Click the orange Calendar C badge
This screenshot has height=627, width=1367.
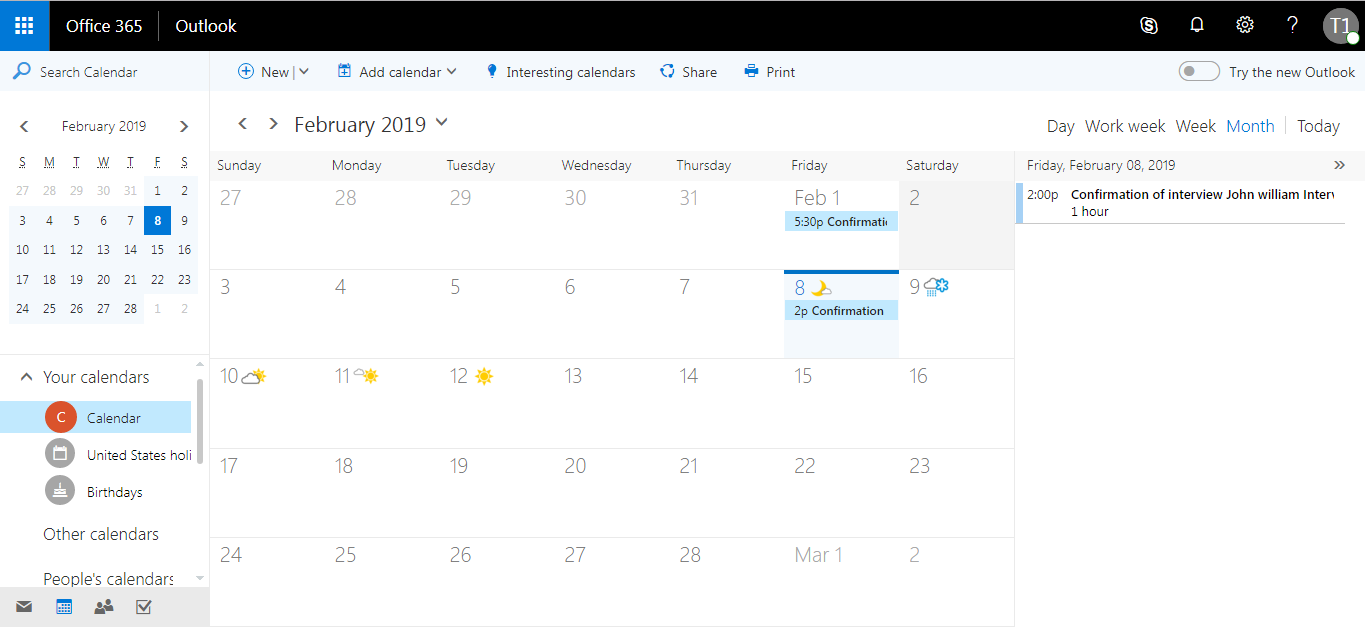(60, 418)
